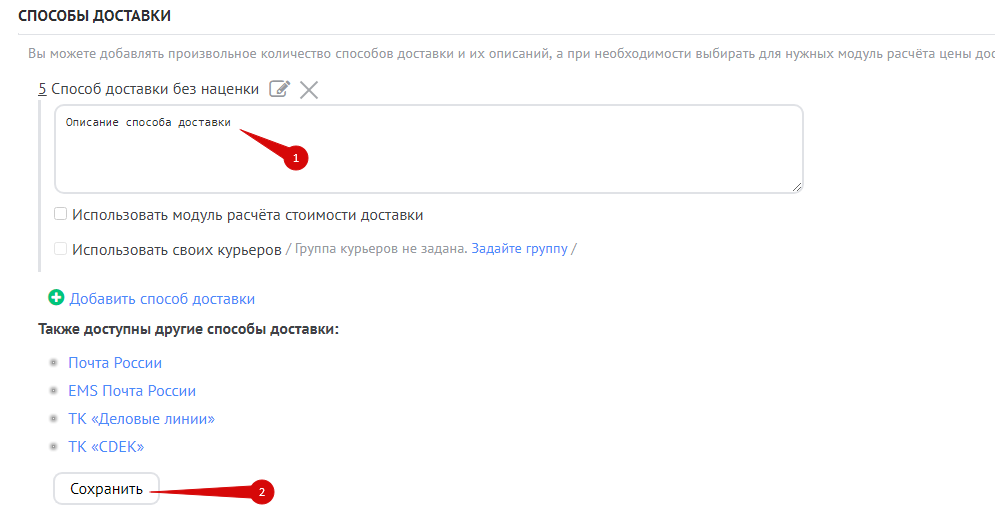
Task: Delete the delivery method with the X icon
Action: pyautogui.click(x=309, y=90)
